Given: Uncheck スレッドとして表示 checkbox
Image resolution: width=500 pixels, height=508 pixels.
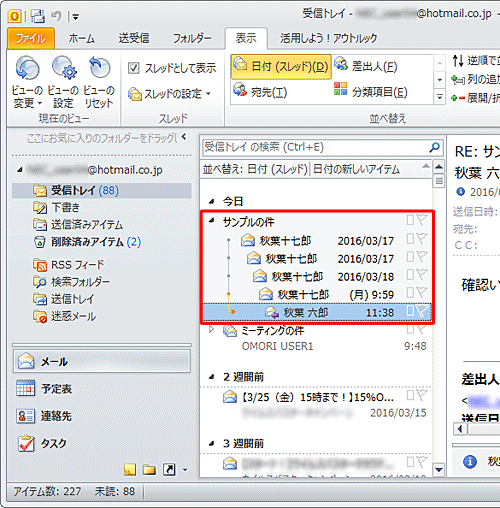Looking at the screenshot, I should pos(133,68).
